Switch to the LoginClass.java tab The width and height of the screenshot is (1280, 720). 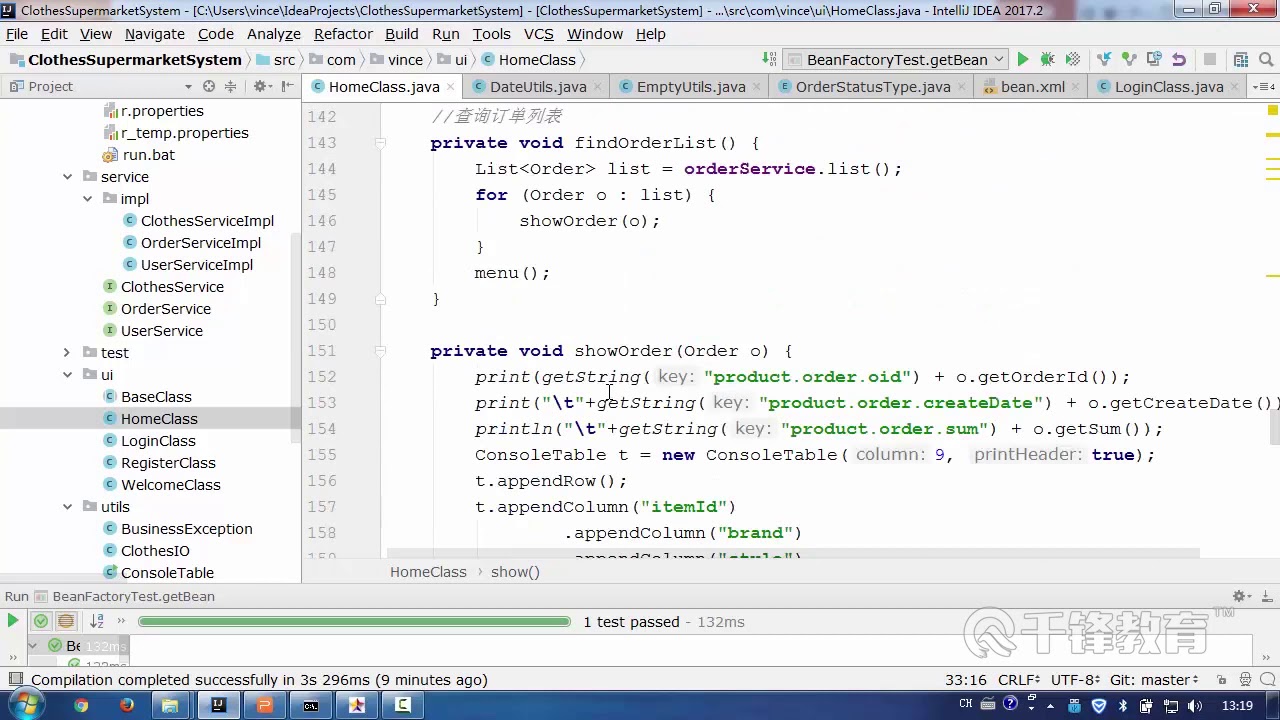[x=1169, y=87]
